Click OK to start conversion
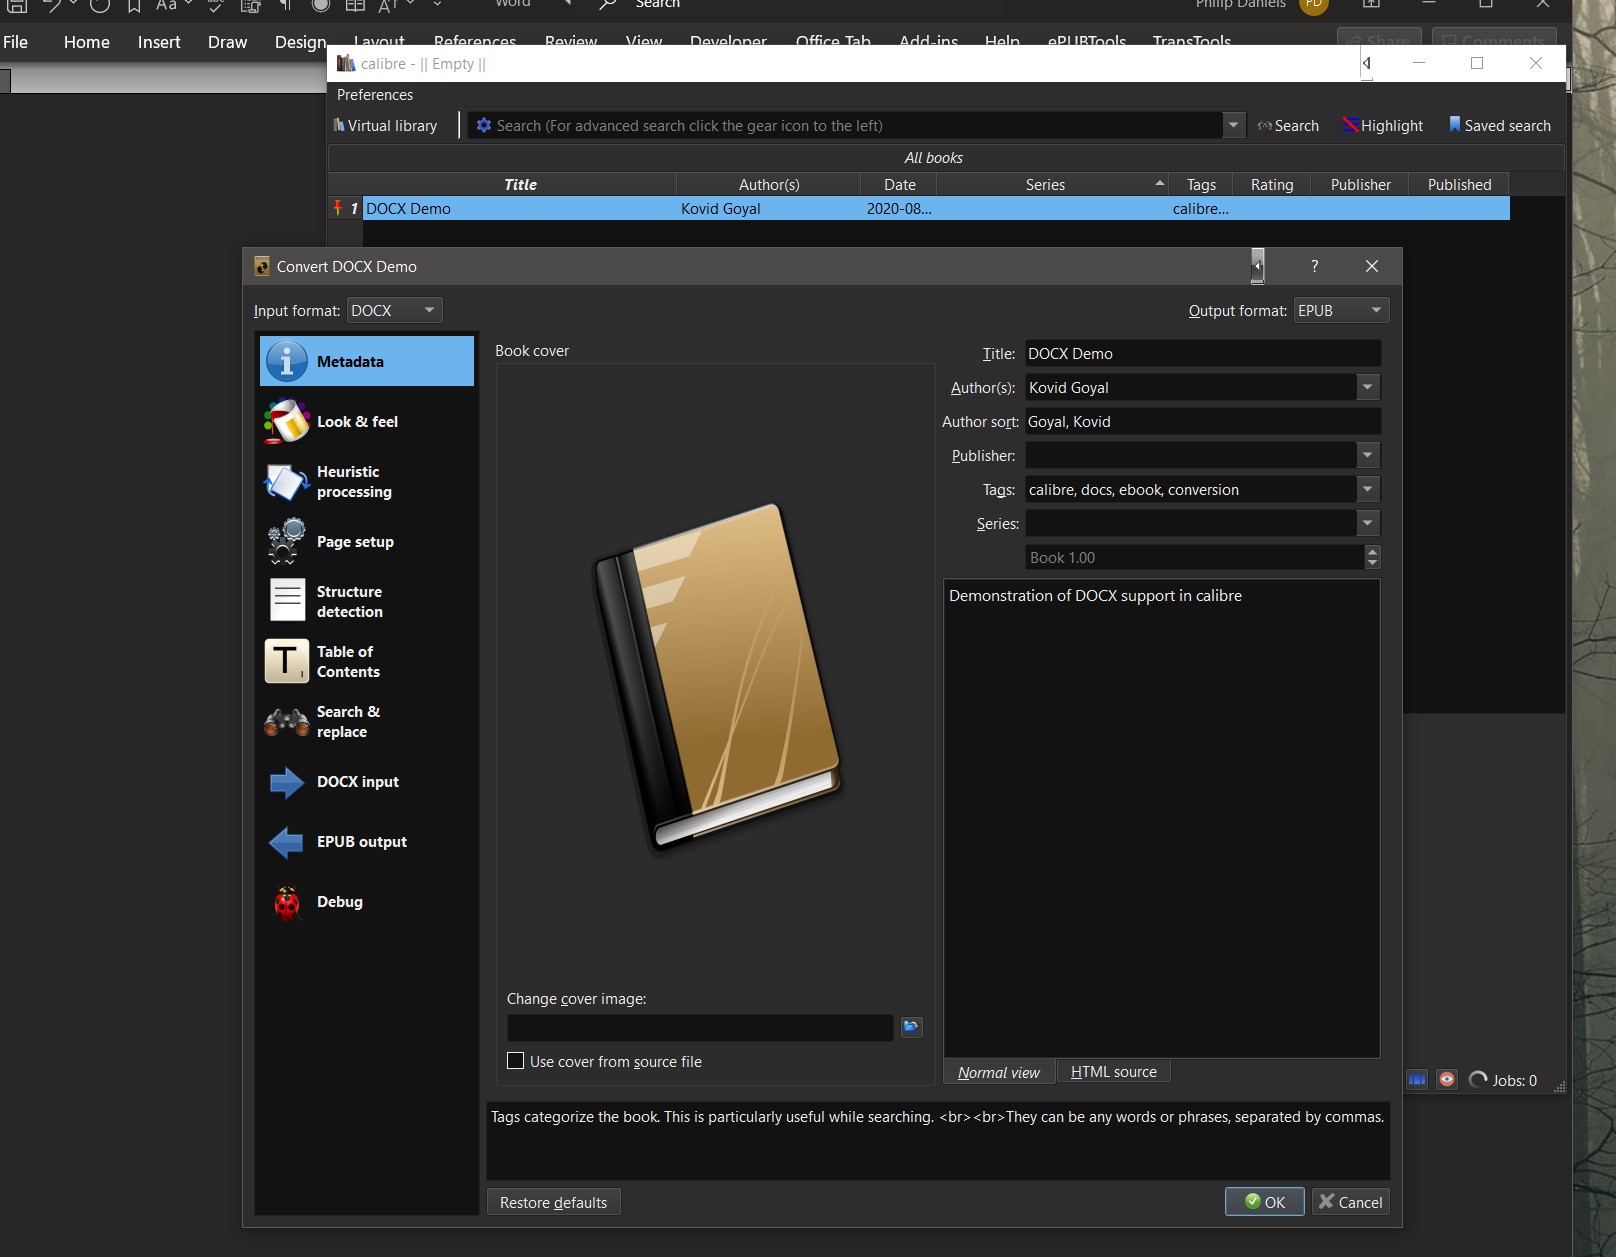Image resolution: width=1616 pixels, height=1257 pixels. [1265, 1201]
